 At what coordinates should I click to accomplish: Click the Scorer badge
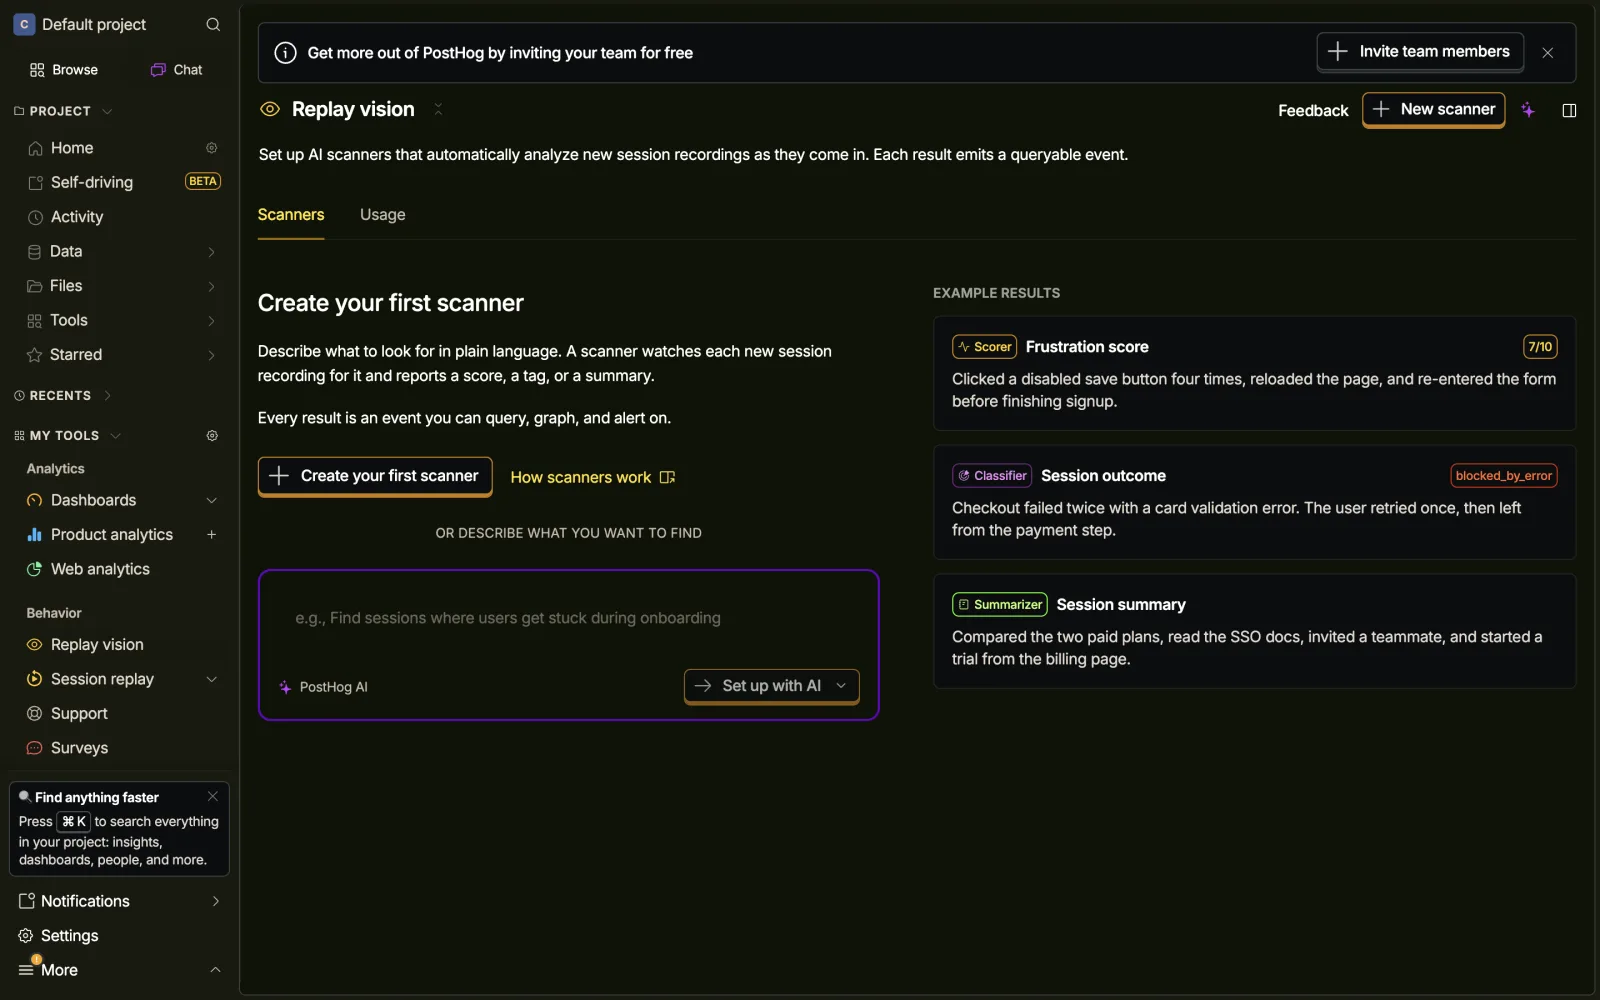(x=984, y=347)
